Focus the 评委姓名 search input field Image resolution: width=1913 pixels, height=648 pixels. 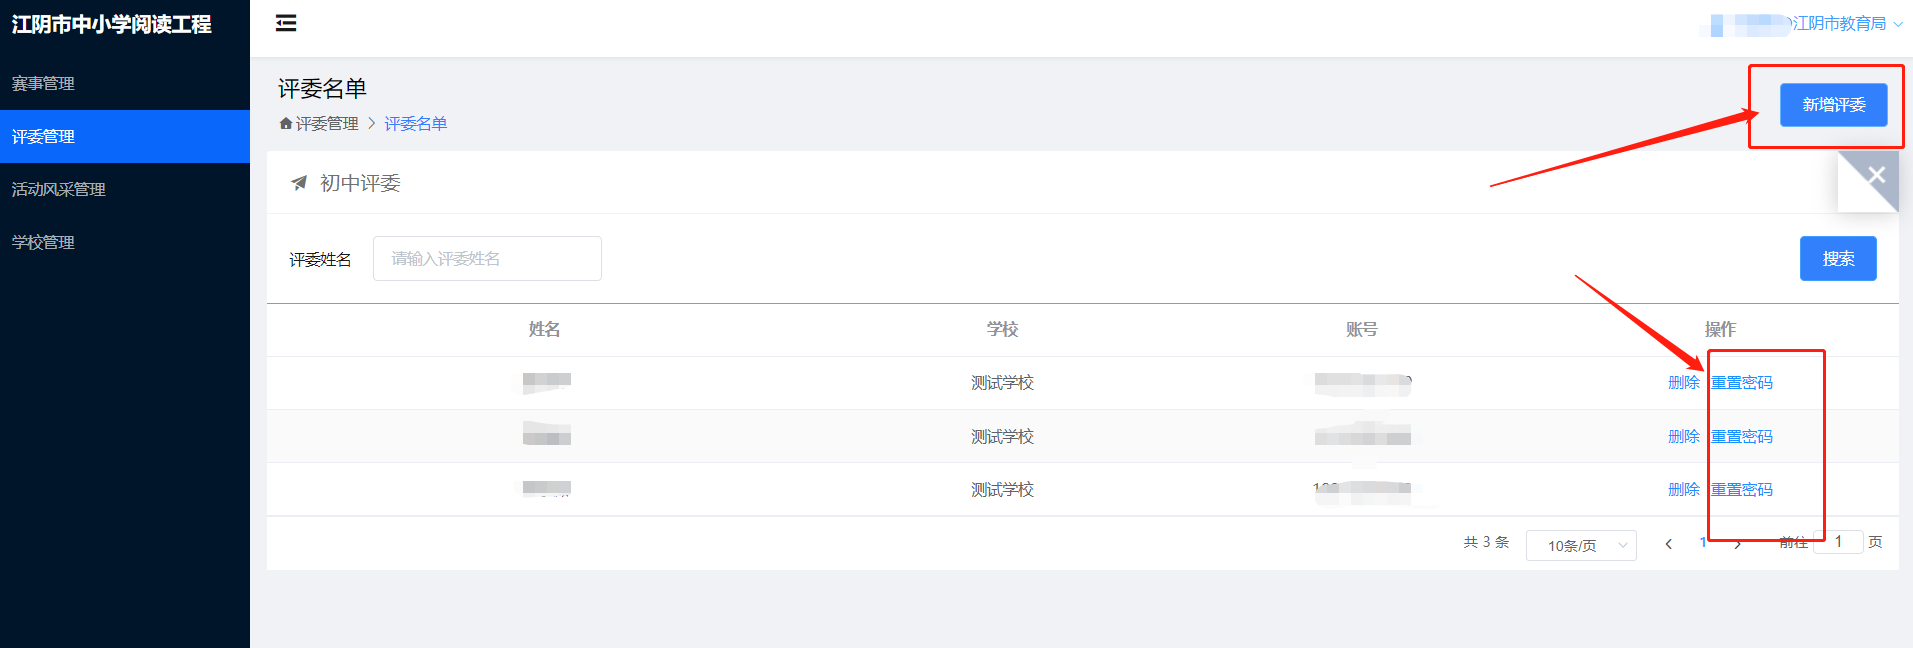487,259
